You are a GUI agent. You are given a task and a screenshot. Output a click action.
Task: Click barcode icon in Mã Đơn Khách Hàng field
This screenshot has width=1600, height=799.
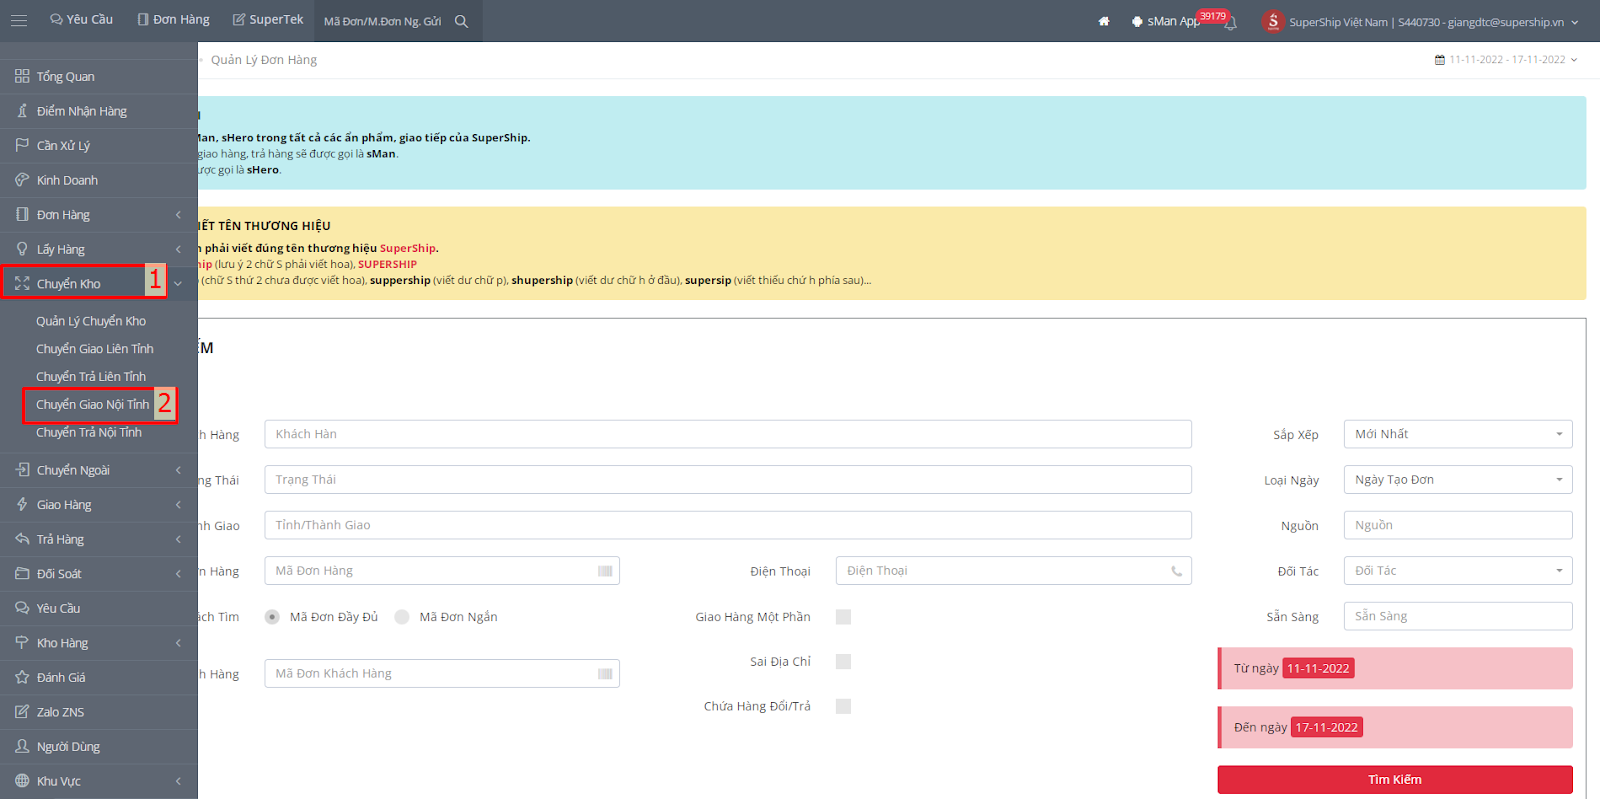605,674
